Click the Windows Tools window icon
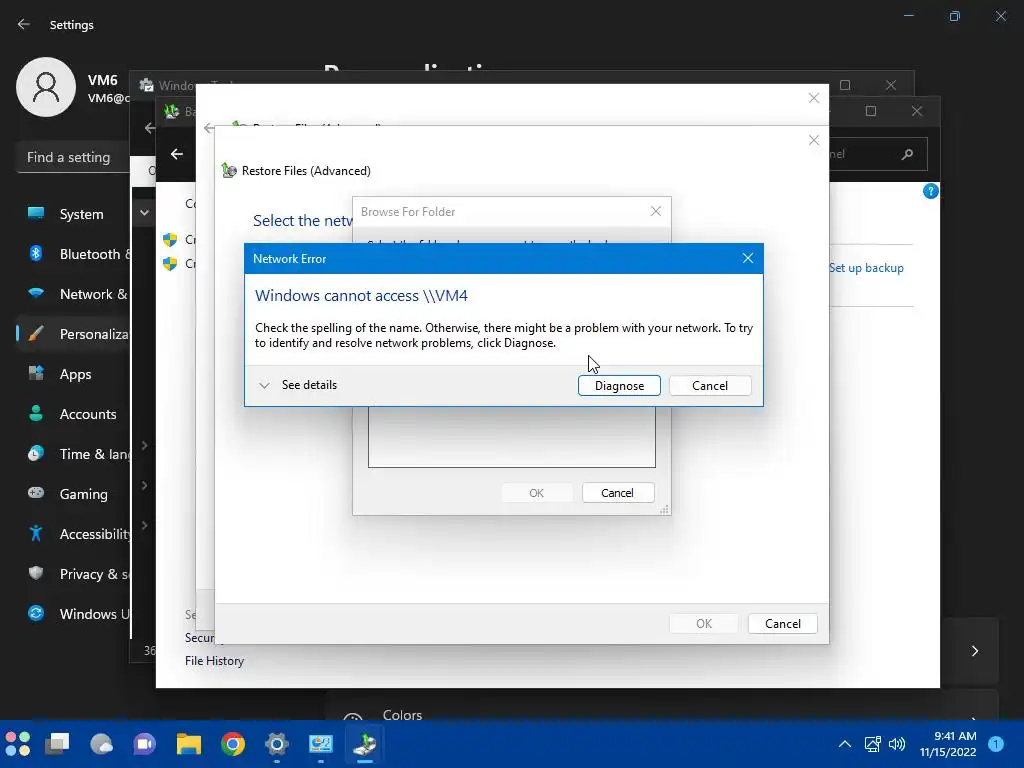 pyautogui.click(x=147, y=85)
